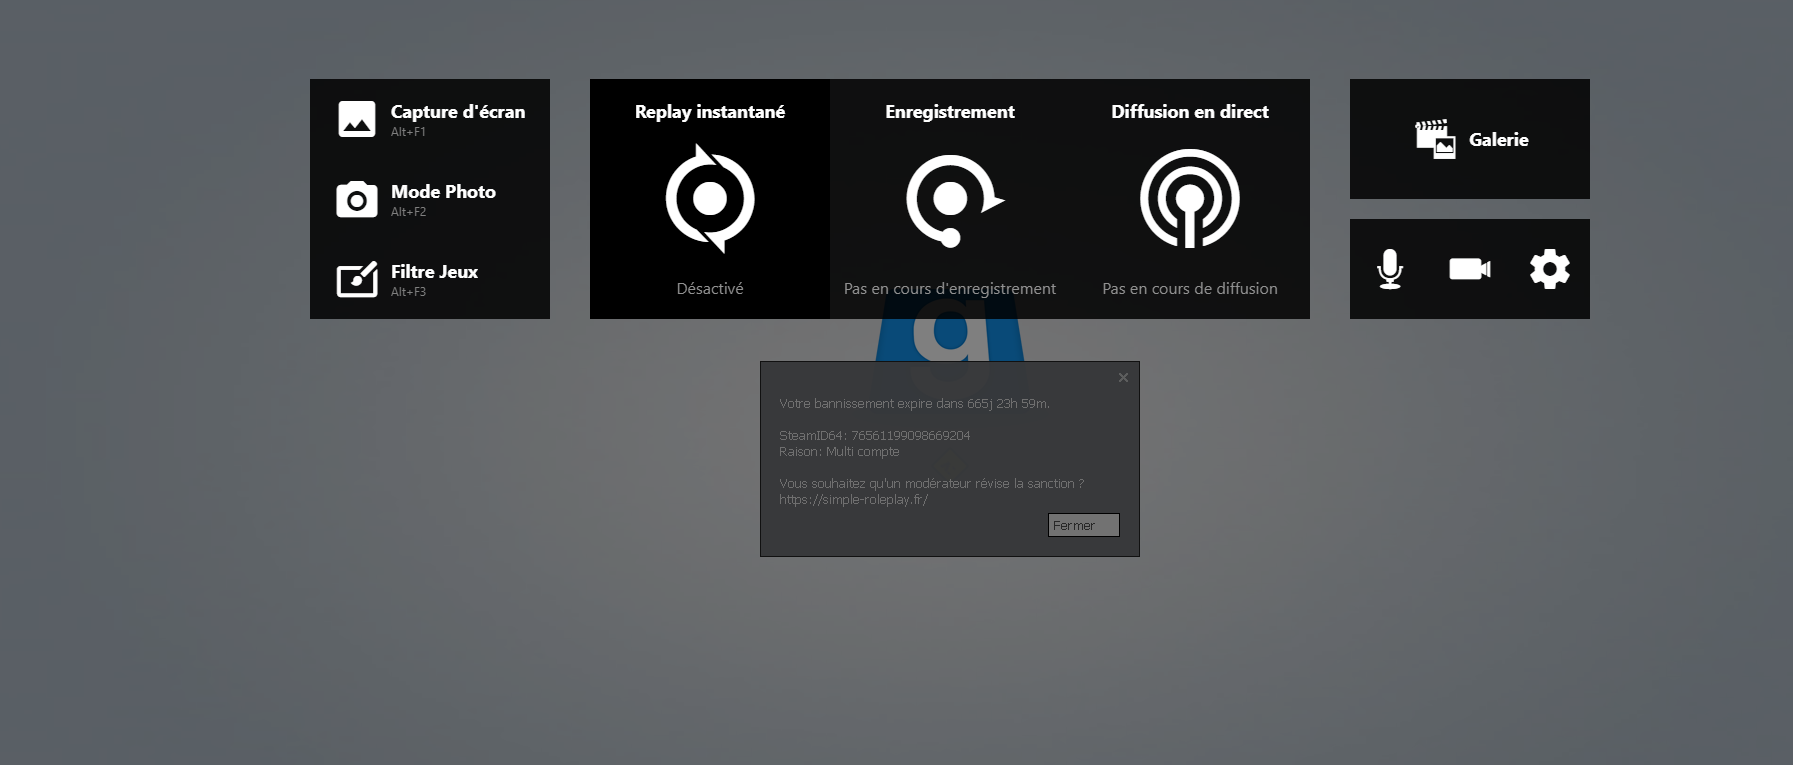
Task: Click 'Pas en cours d'enregistrement' status
Action: (x=950, y=288)
